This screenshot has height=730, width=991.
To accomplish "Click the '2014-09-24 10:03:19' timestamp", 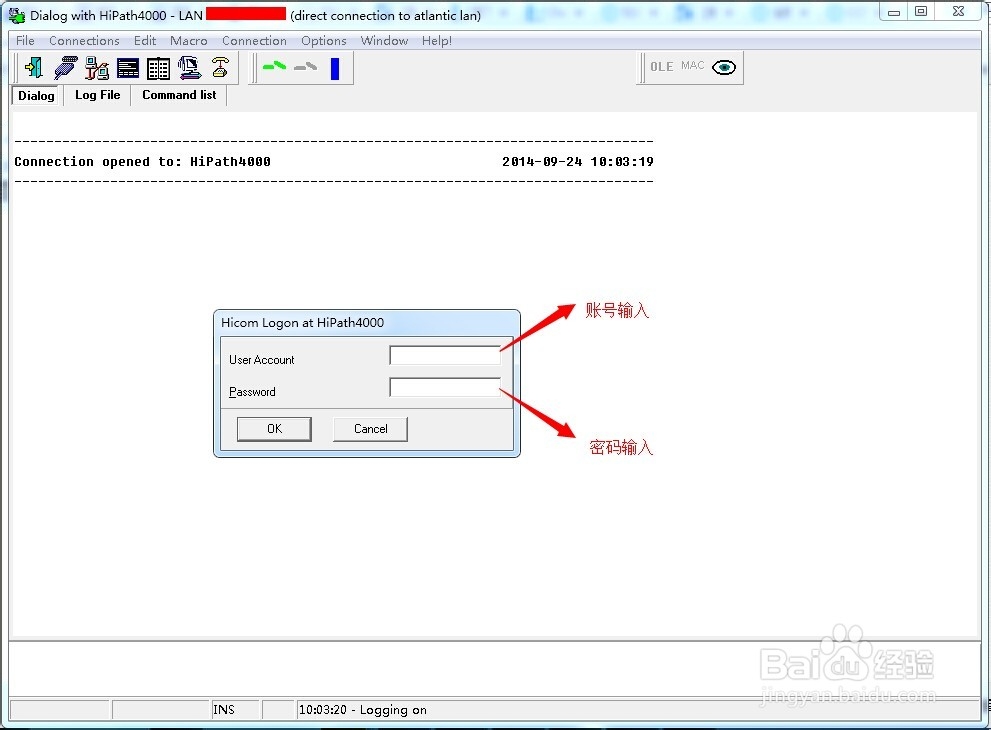I will (x=578, y=162).
